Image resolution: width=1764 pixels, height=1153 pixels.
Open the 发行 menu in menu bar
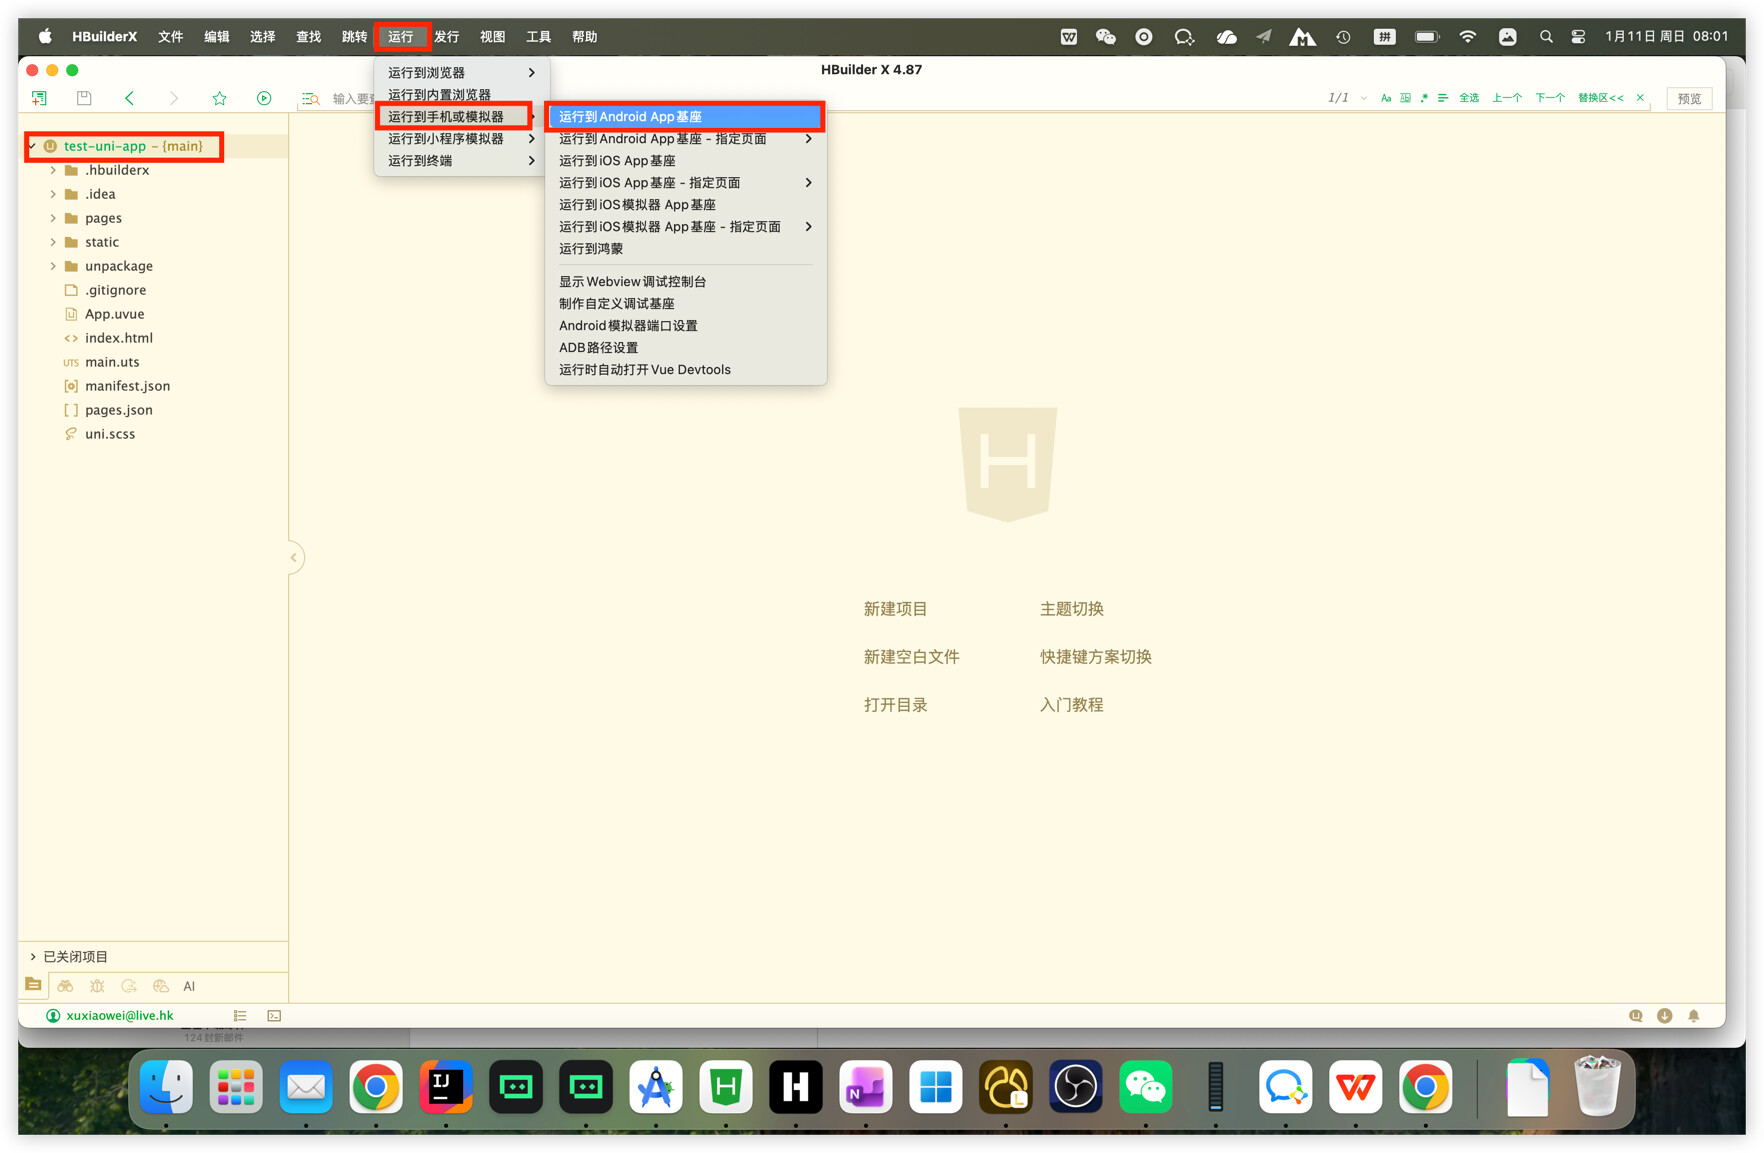pyautogui.click(x=447, y=37)
